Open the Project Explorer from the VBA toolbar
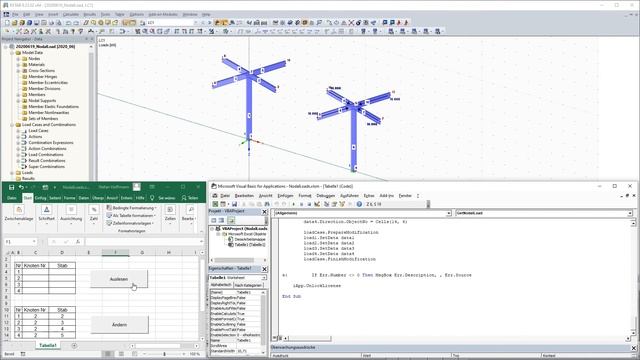The image size is (640, 360). [x=327, y=204]
